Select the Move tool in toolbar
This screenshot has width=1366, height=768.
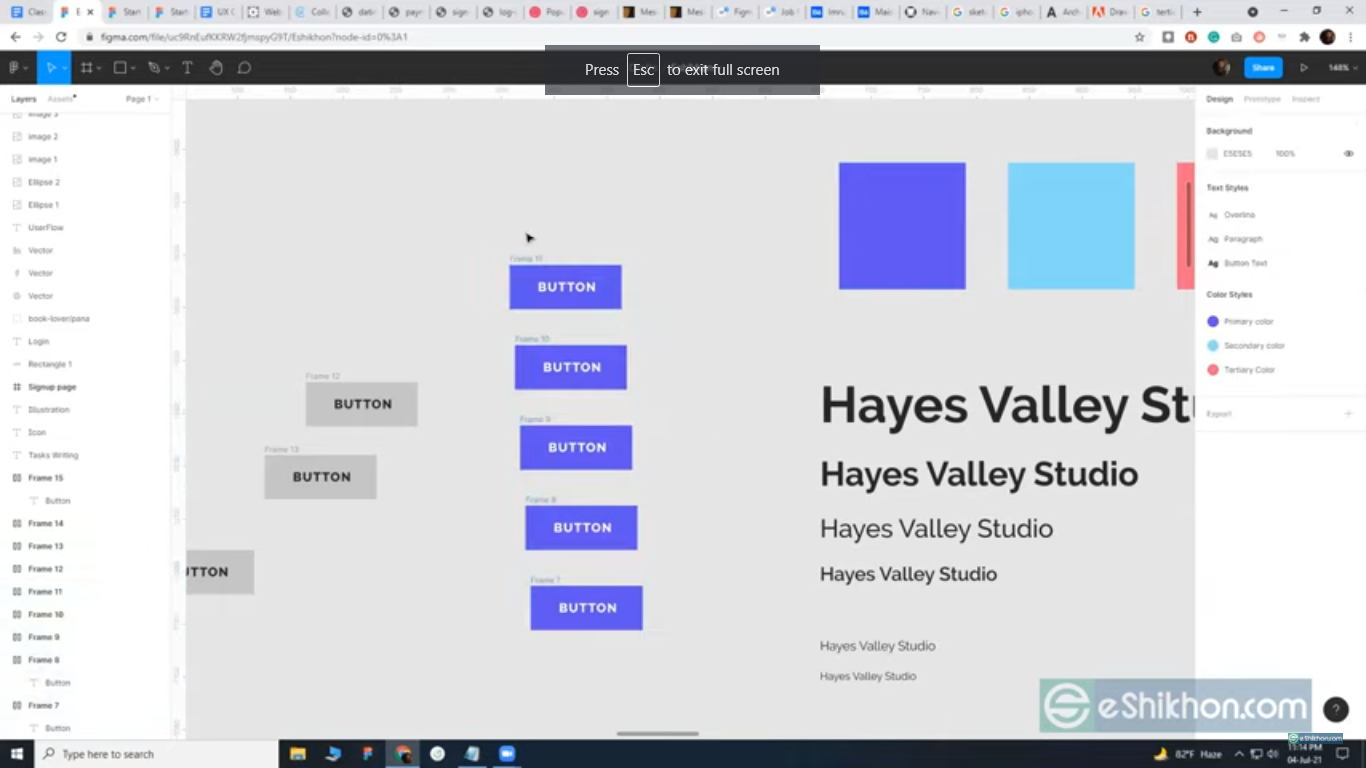[50, 68]
